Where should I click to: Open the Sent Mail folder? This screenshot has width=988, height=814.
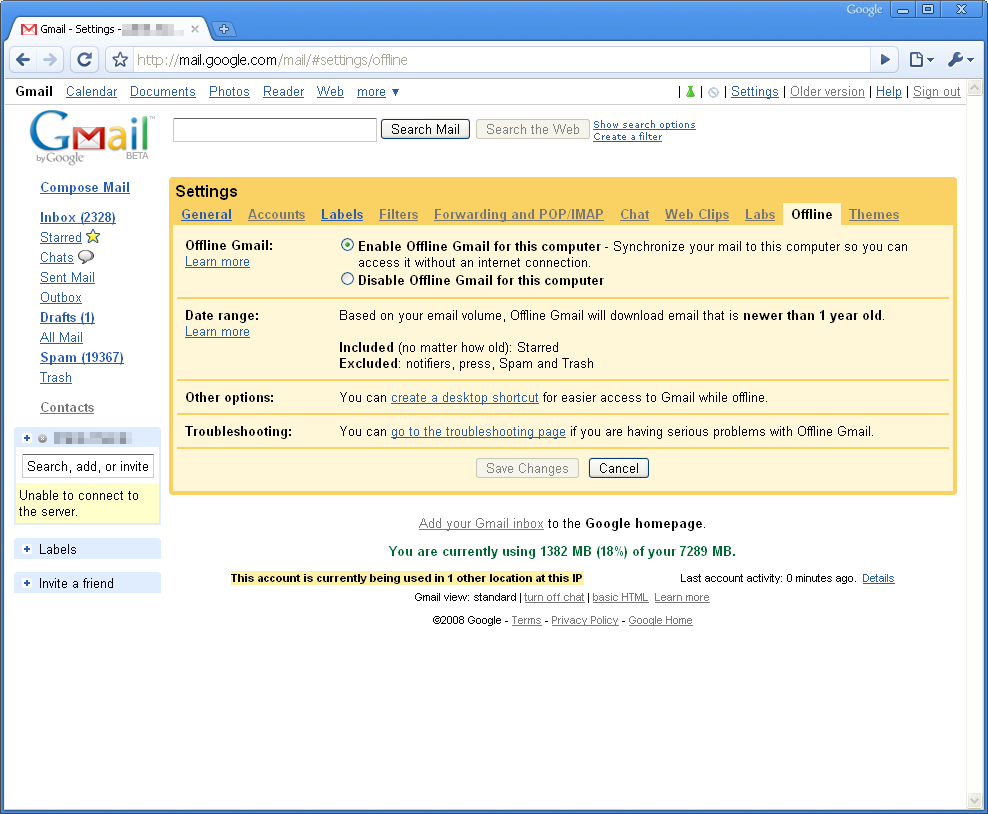(67, 277)
